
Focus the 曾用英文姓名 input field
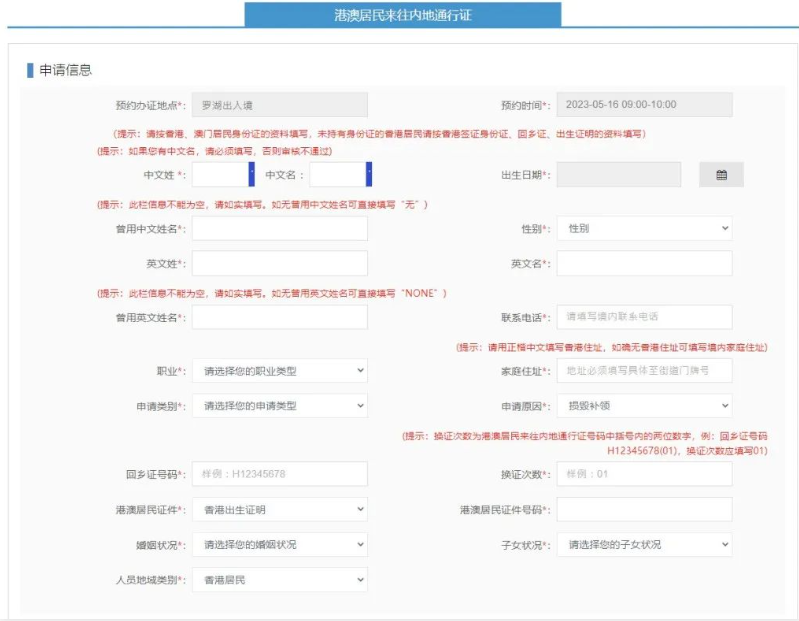pos(279,317)
